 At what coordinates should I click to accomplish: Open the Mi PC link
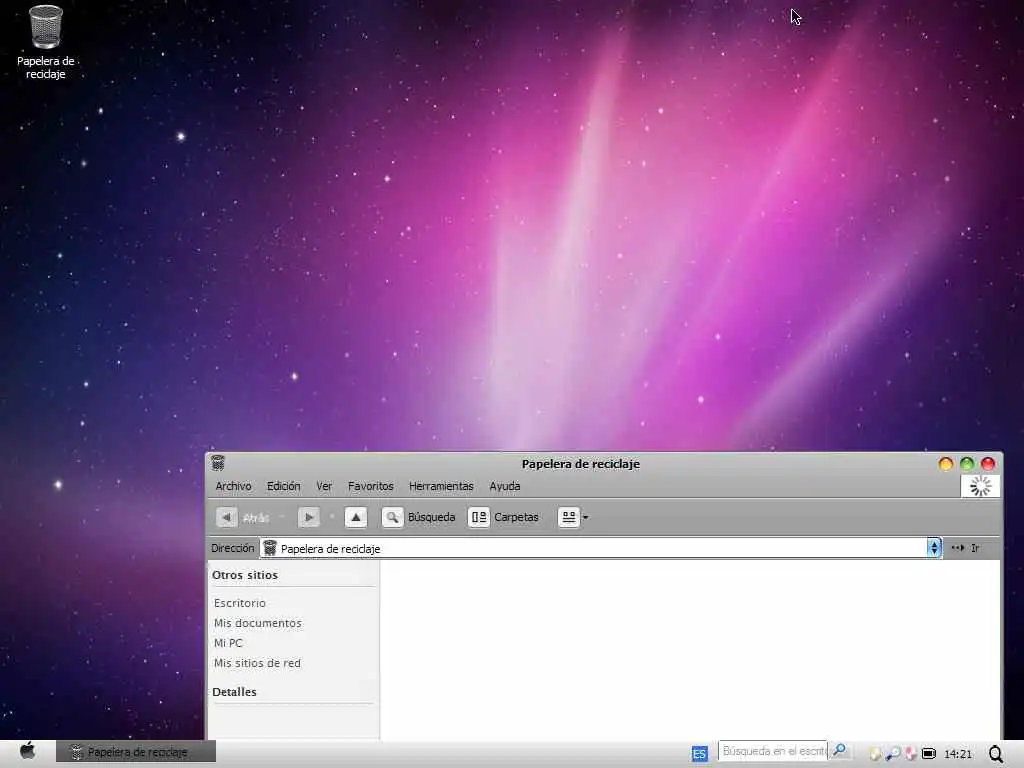tap(228, 643)
